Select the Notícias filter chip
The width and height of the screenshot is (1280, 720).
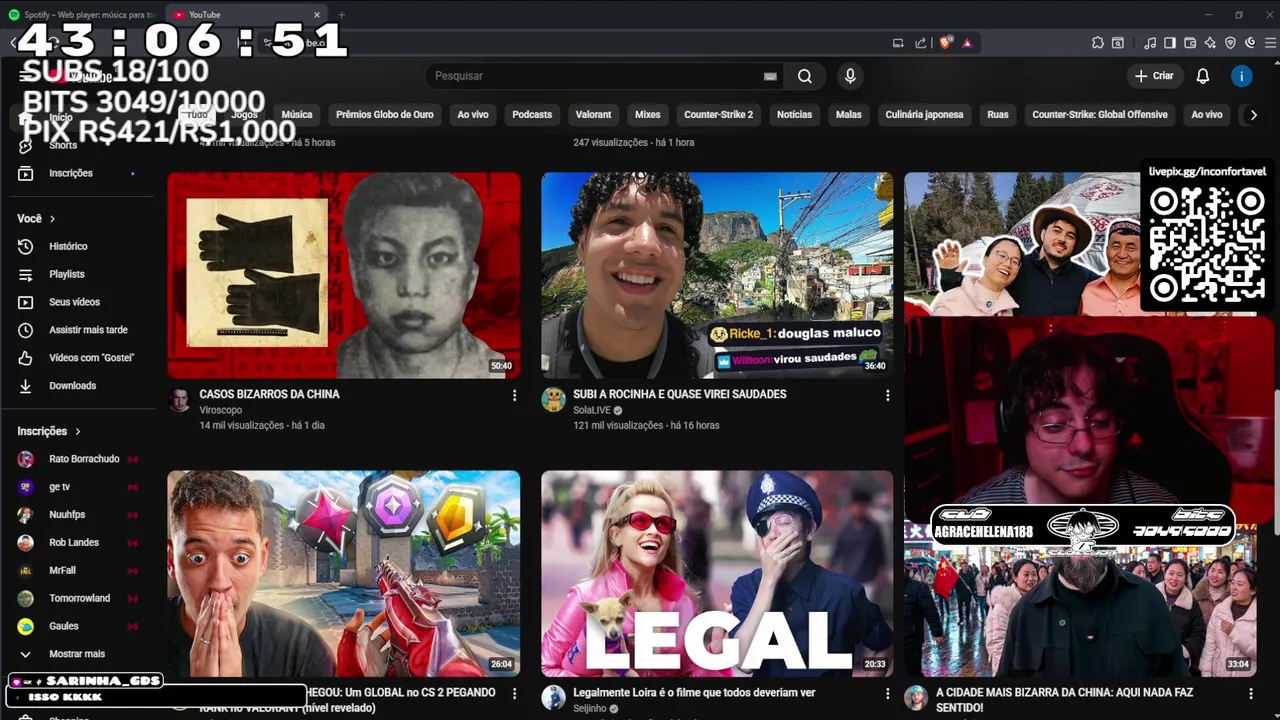(x=795, y=115)
